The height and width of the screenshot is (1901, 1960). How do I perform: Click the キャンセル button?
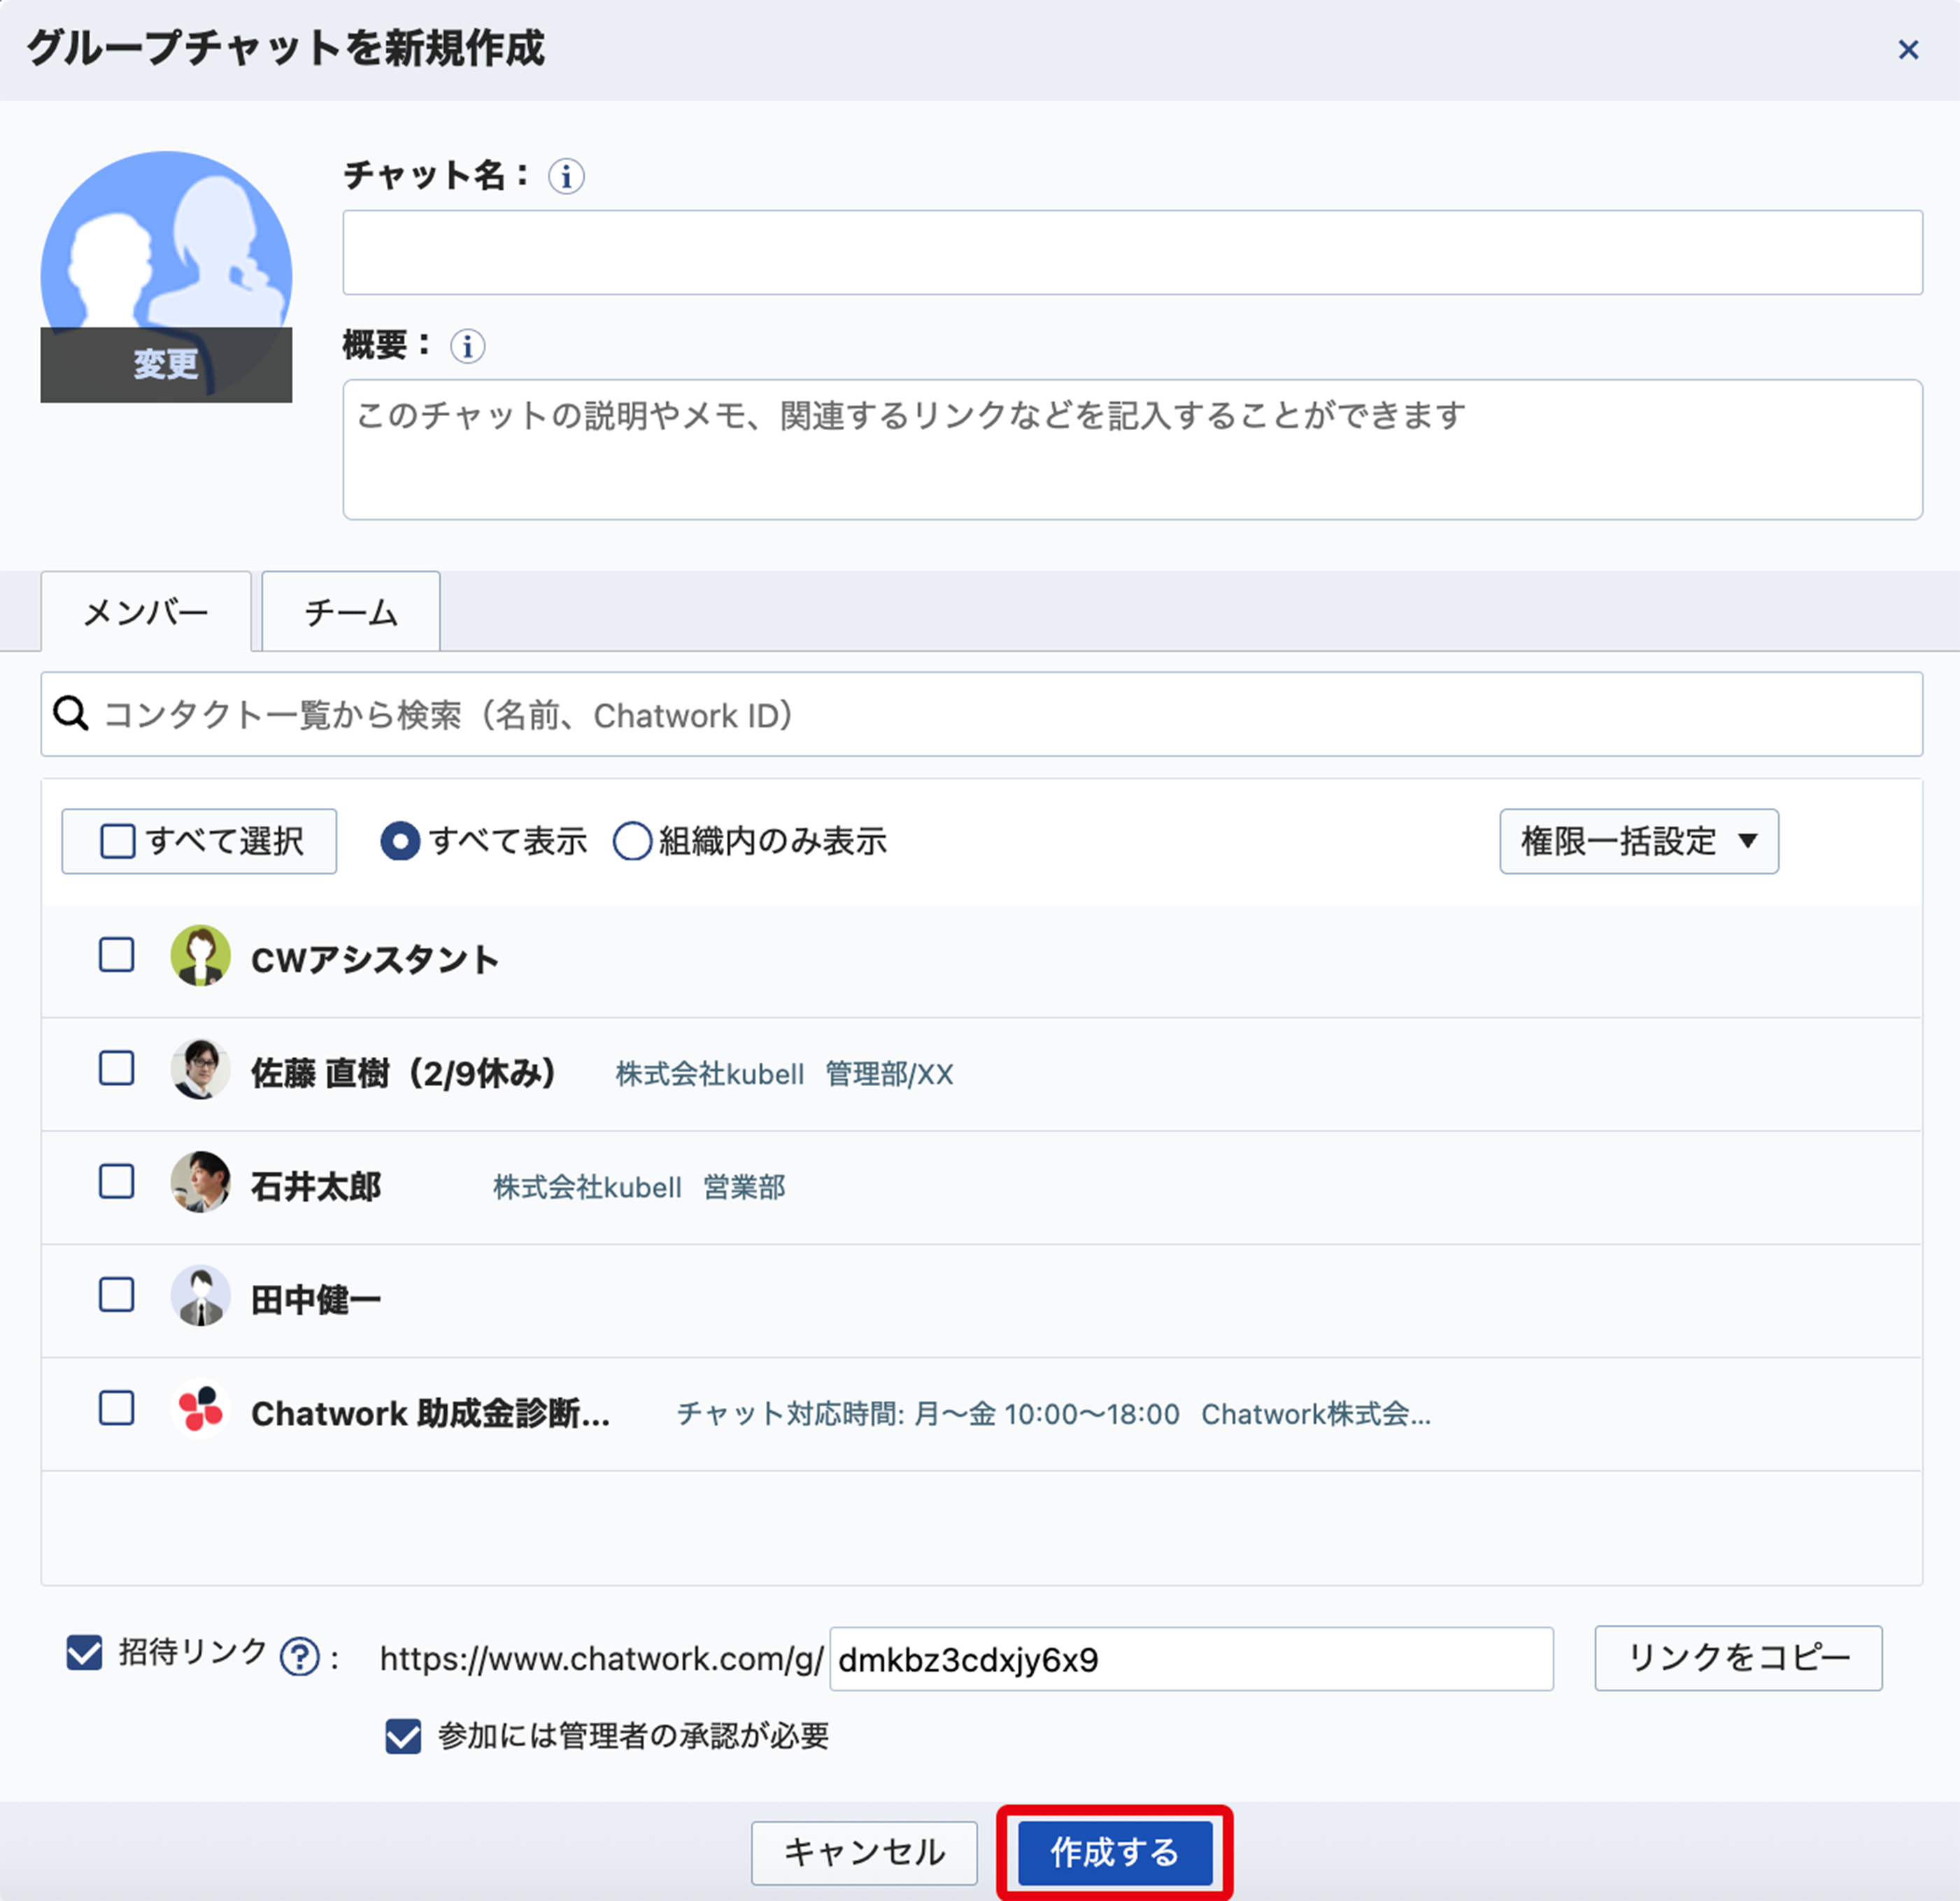click(863, 1852)
